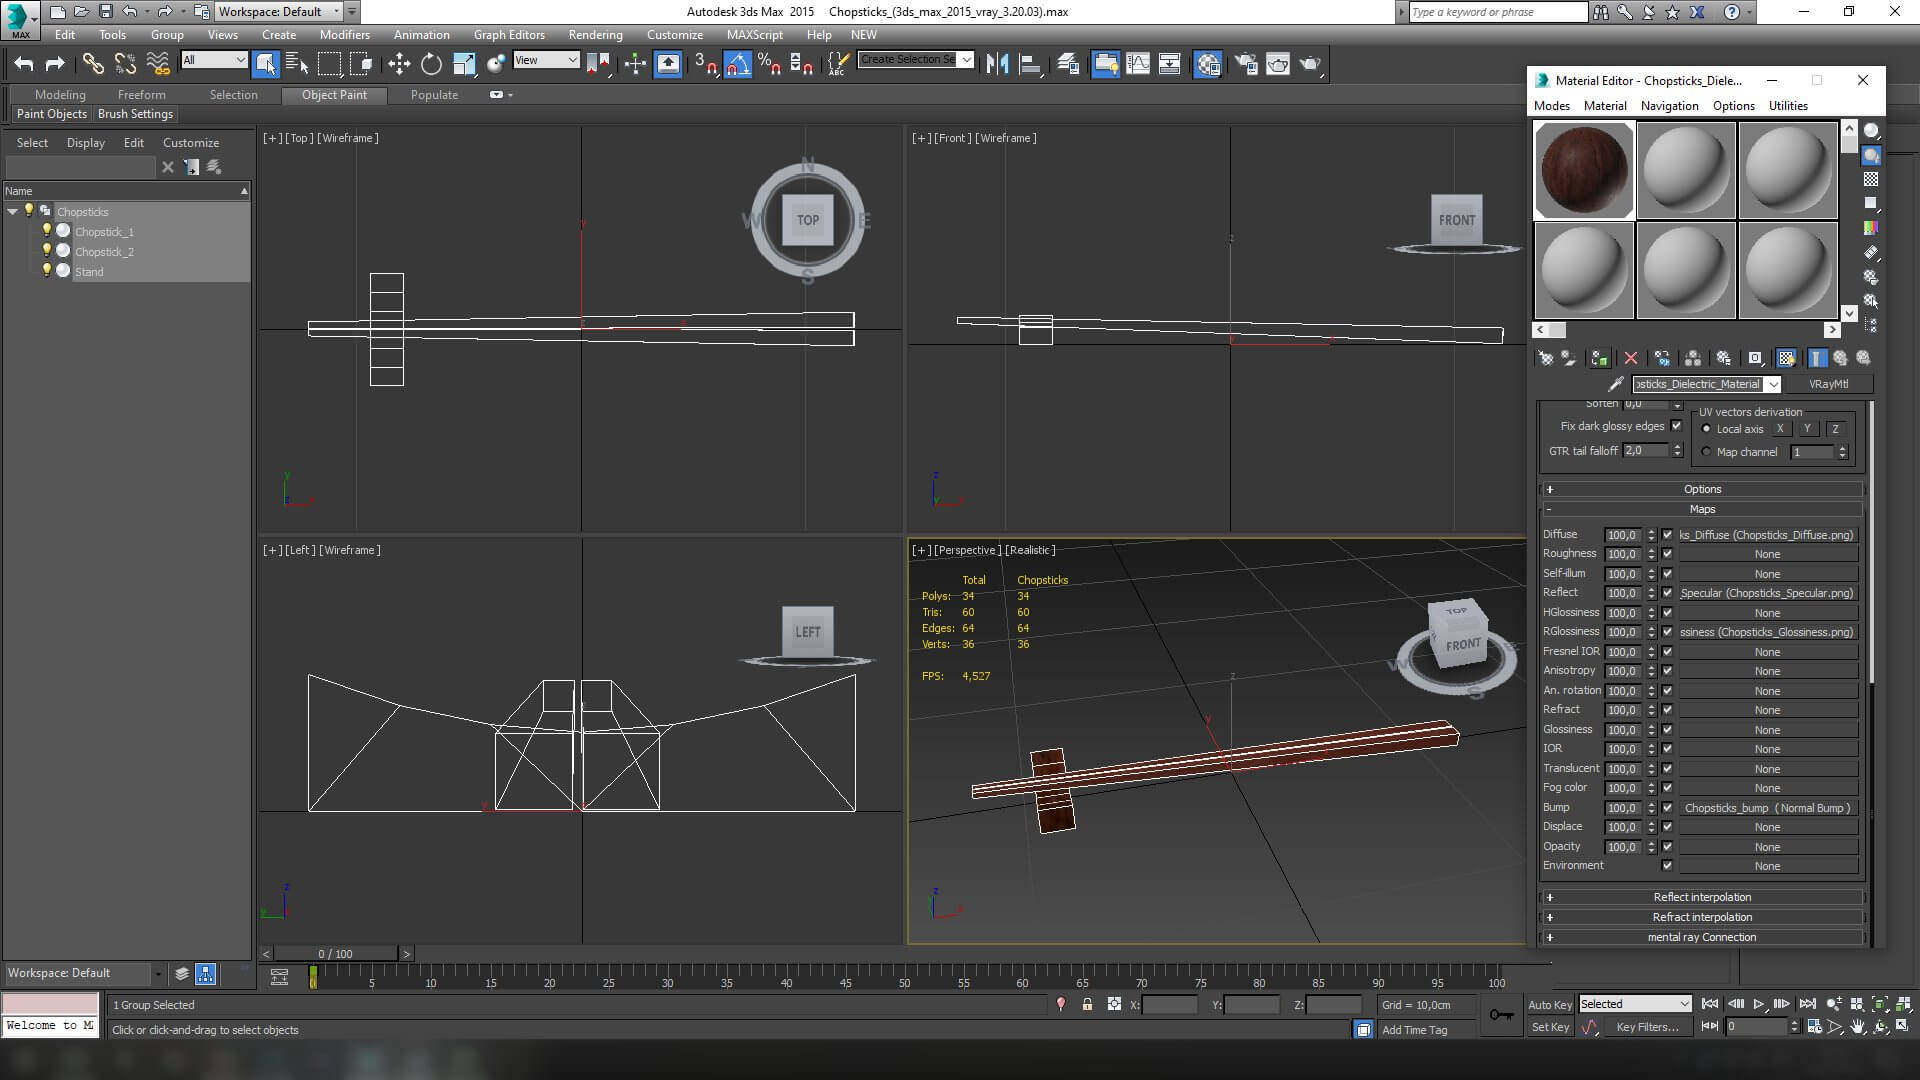Click the Auto Key button

1549,1005
